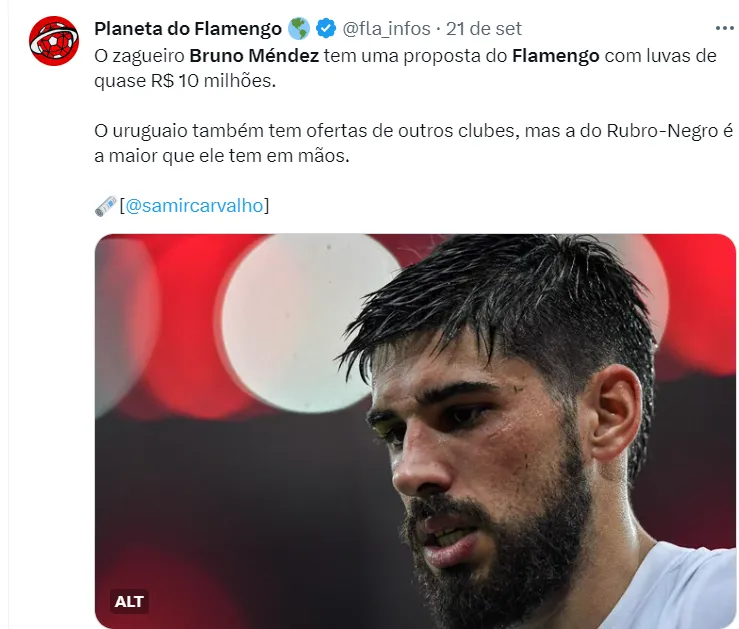This screenshot has height=629, width=739.
Task: Click the 21 de set timestamp
Action: pos(484,29)
